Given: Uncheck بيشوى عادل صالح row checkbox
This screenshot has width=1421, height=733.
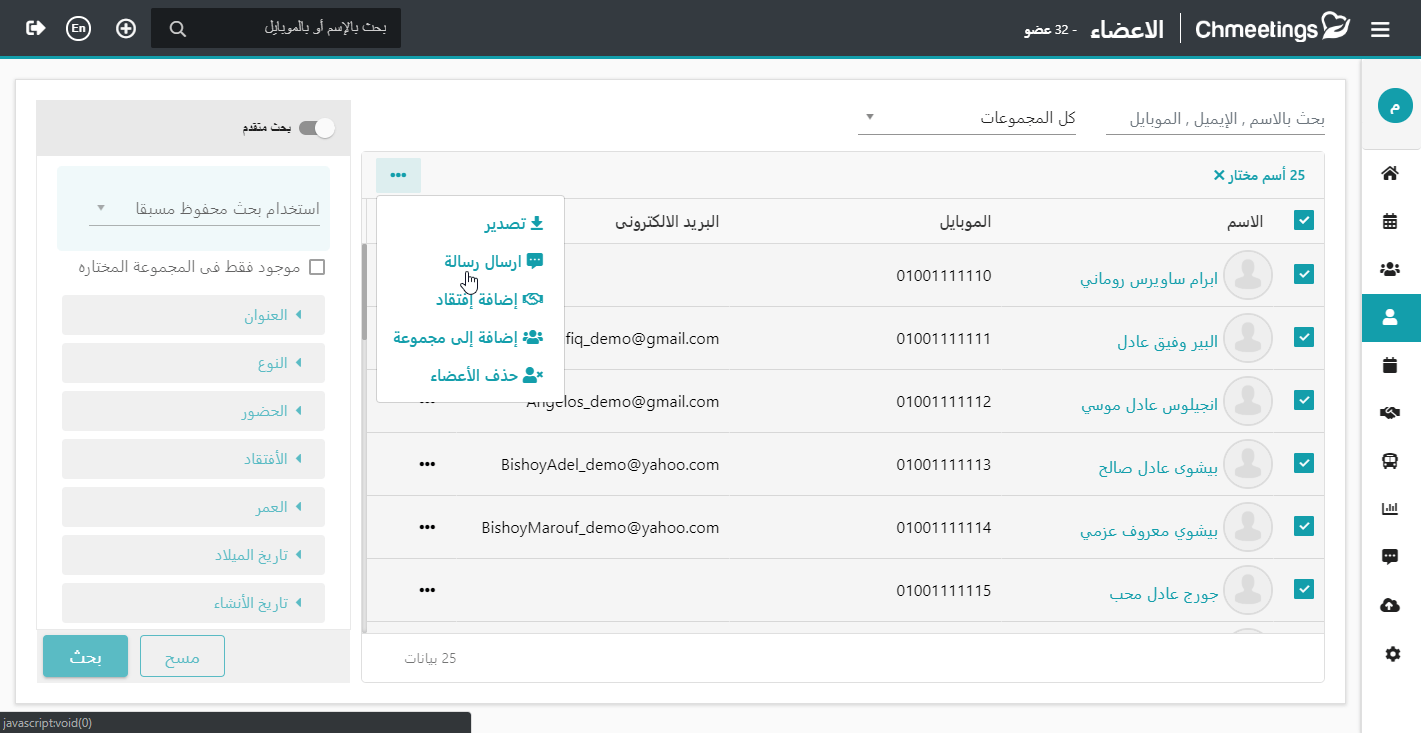Looking at the screenshot, I should pos(1304,463).
